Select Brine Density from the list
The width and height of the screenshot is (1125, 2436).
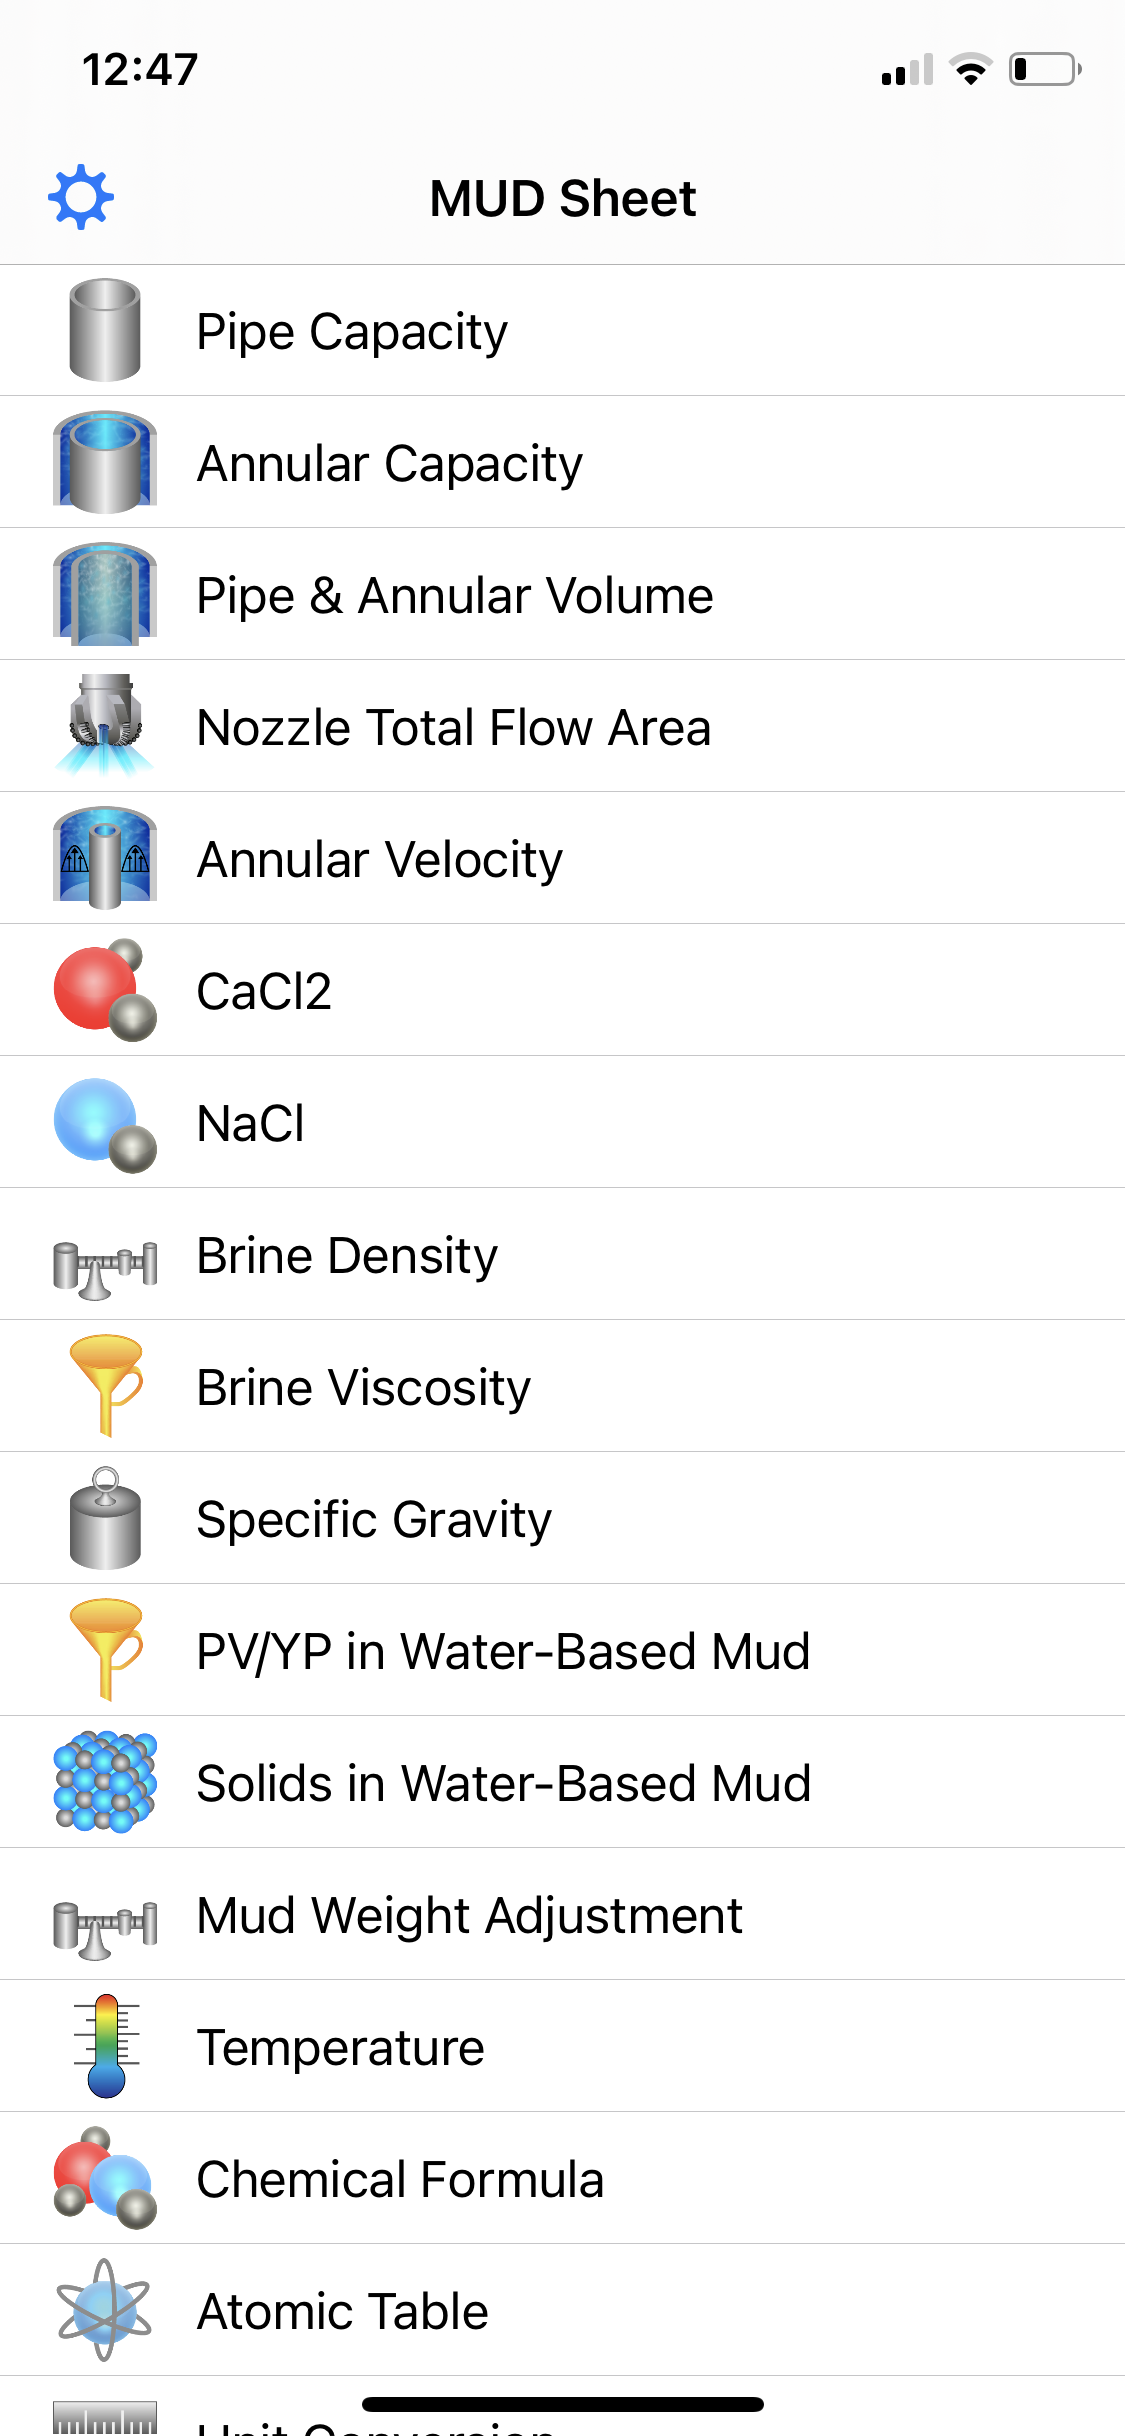[347, 1256]
